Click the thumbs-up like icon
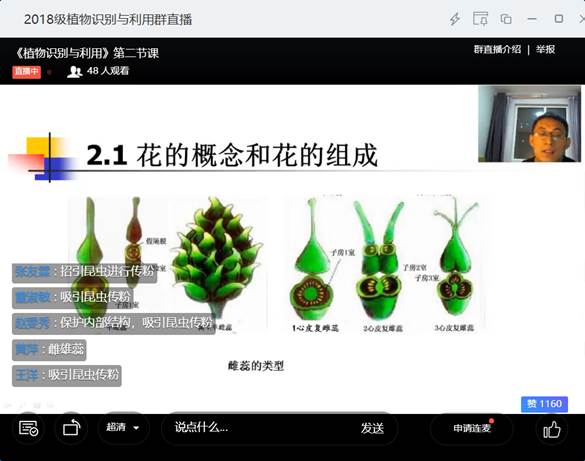The width and height of the screenshot is (585, 461). (x=552, y=429)
